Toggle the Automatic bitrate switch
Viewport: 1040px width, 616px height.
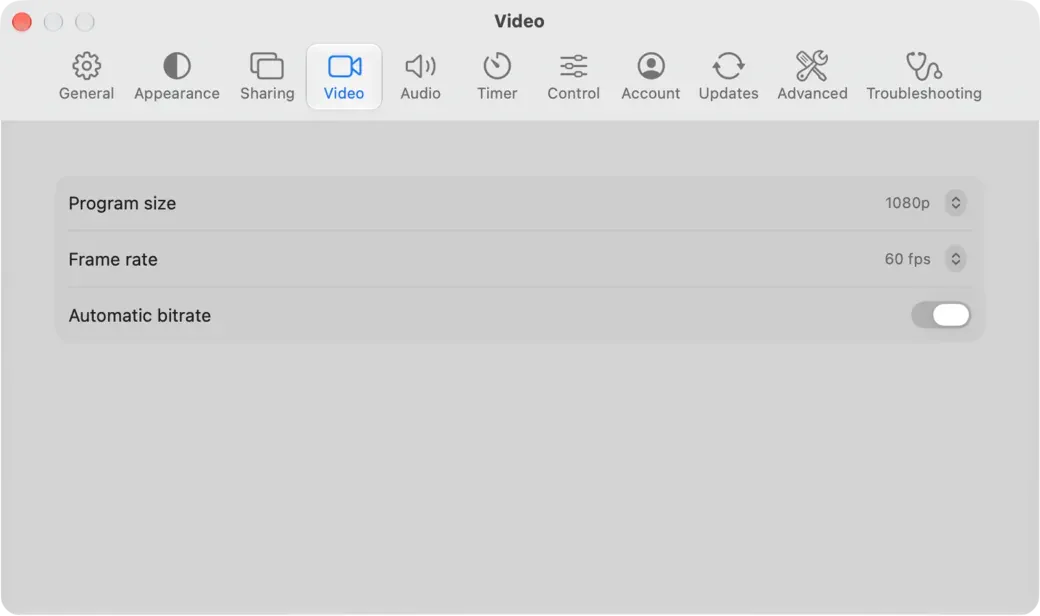pyautogui.click(x=941, y=315)
